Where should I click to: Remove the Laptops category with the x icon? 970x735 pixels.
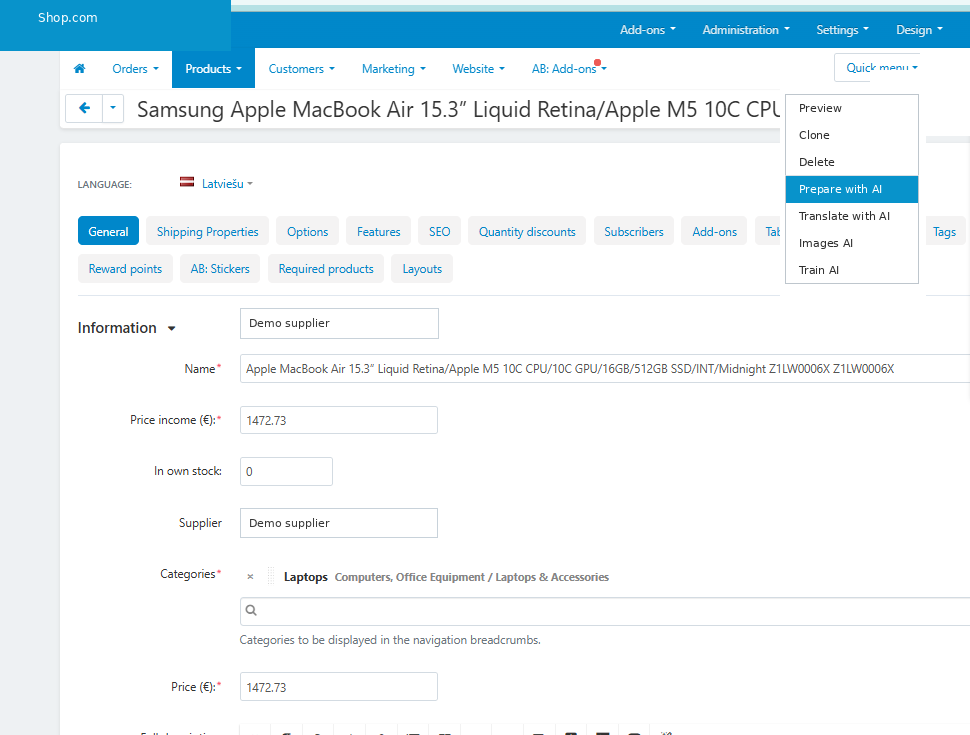[x=250, y=577]
